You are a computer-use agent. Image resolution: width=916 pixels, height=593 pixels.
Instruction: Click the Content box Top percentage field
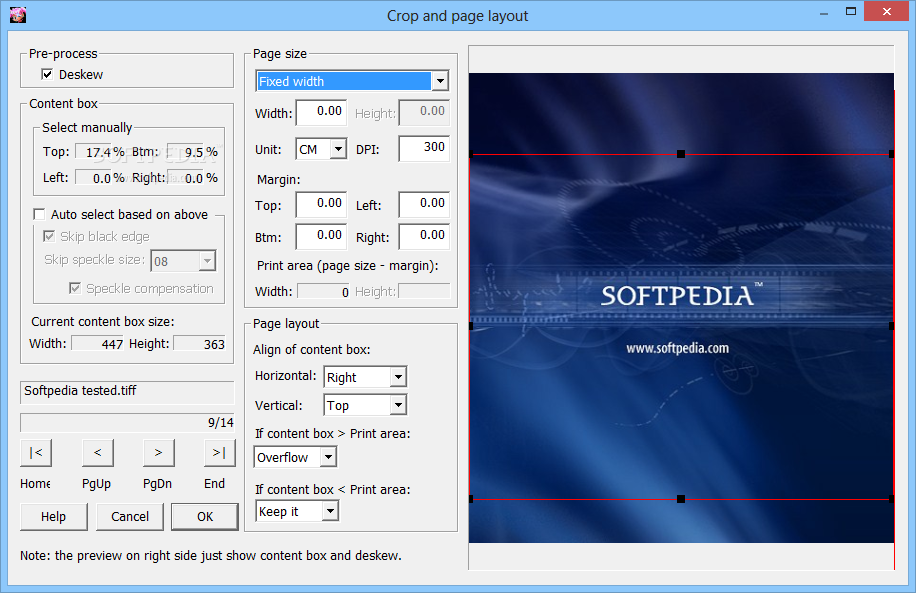tap(93, 152)
